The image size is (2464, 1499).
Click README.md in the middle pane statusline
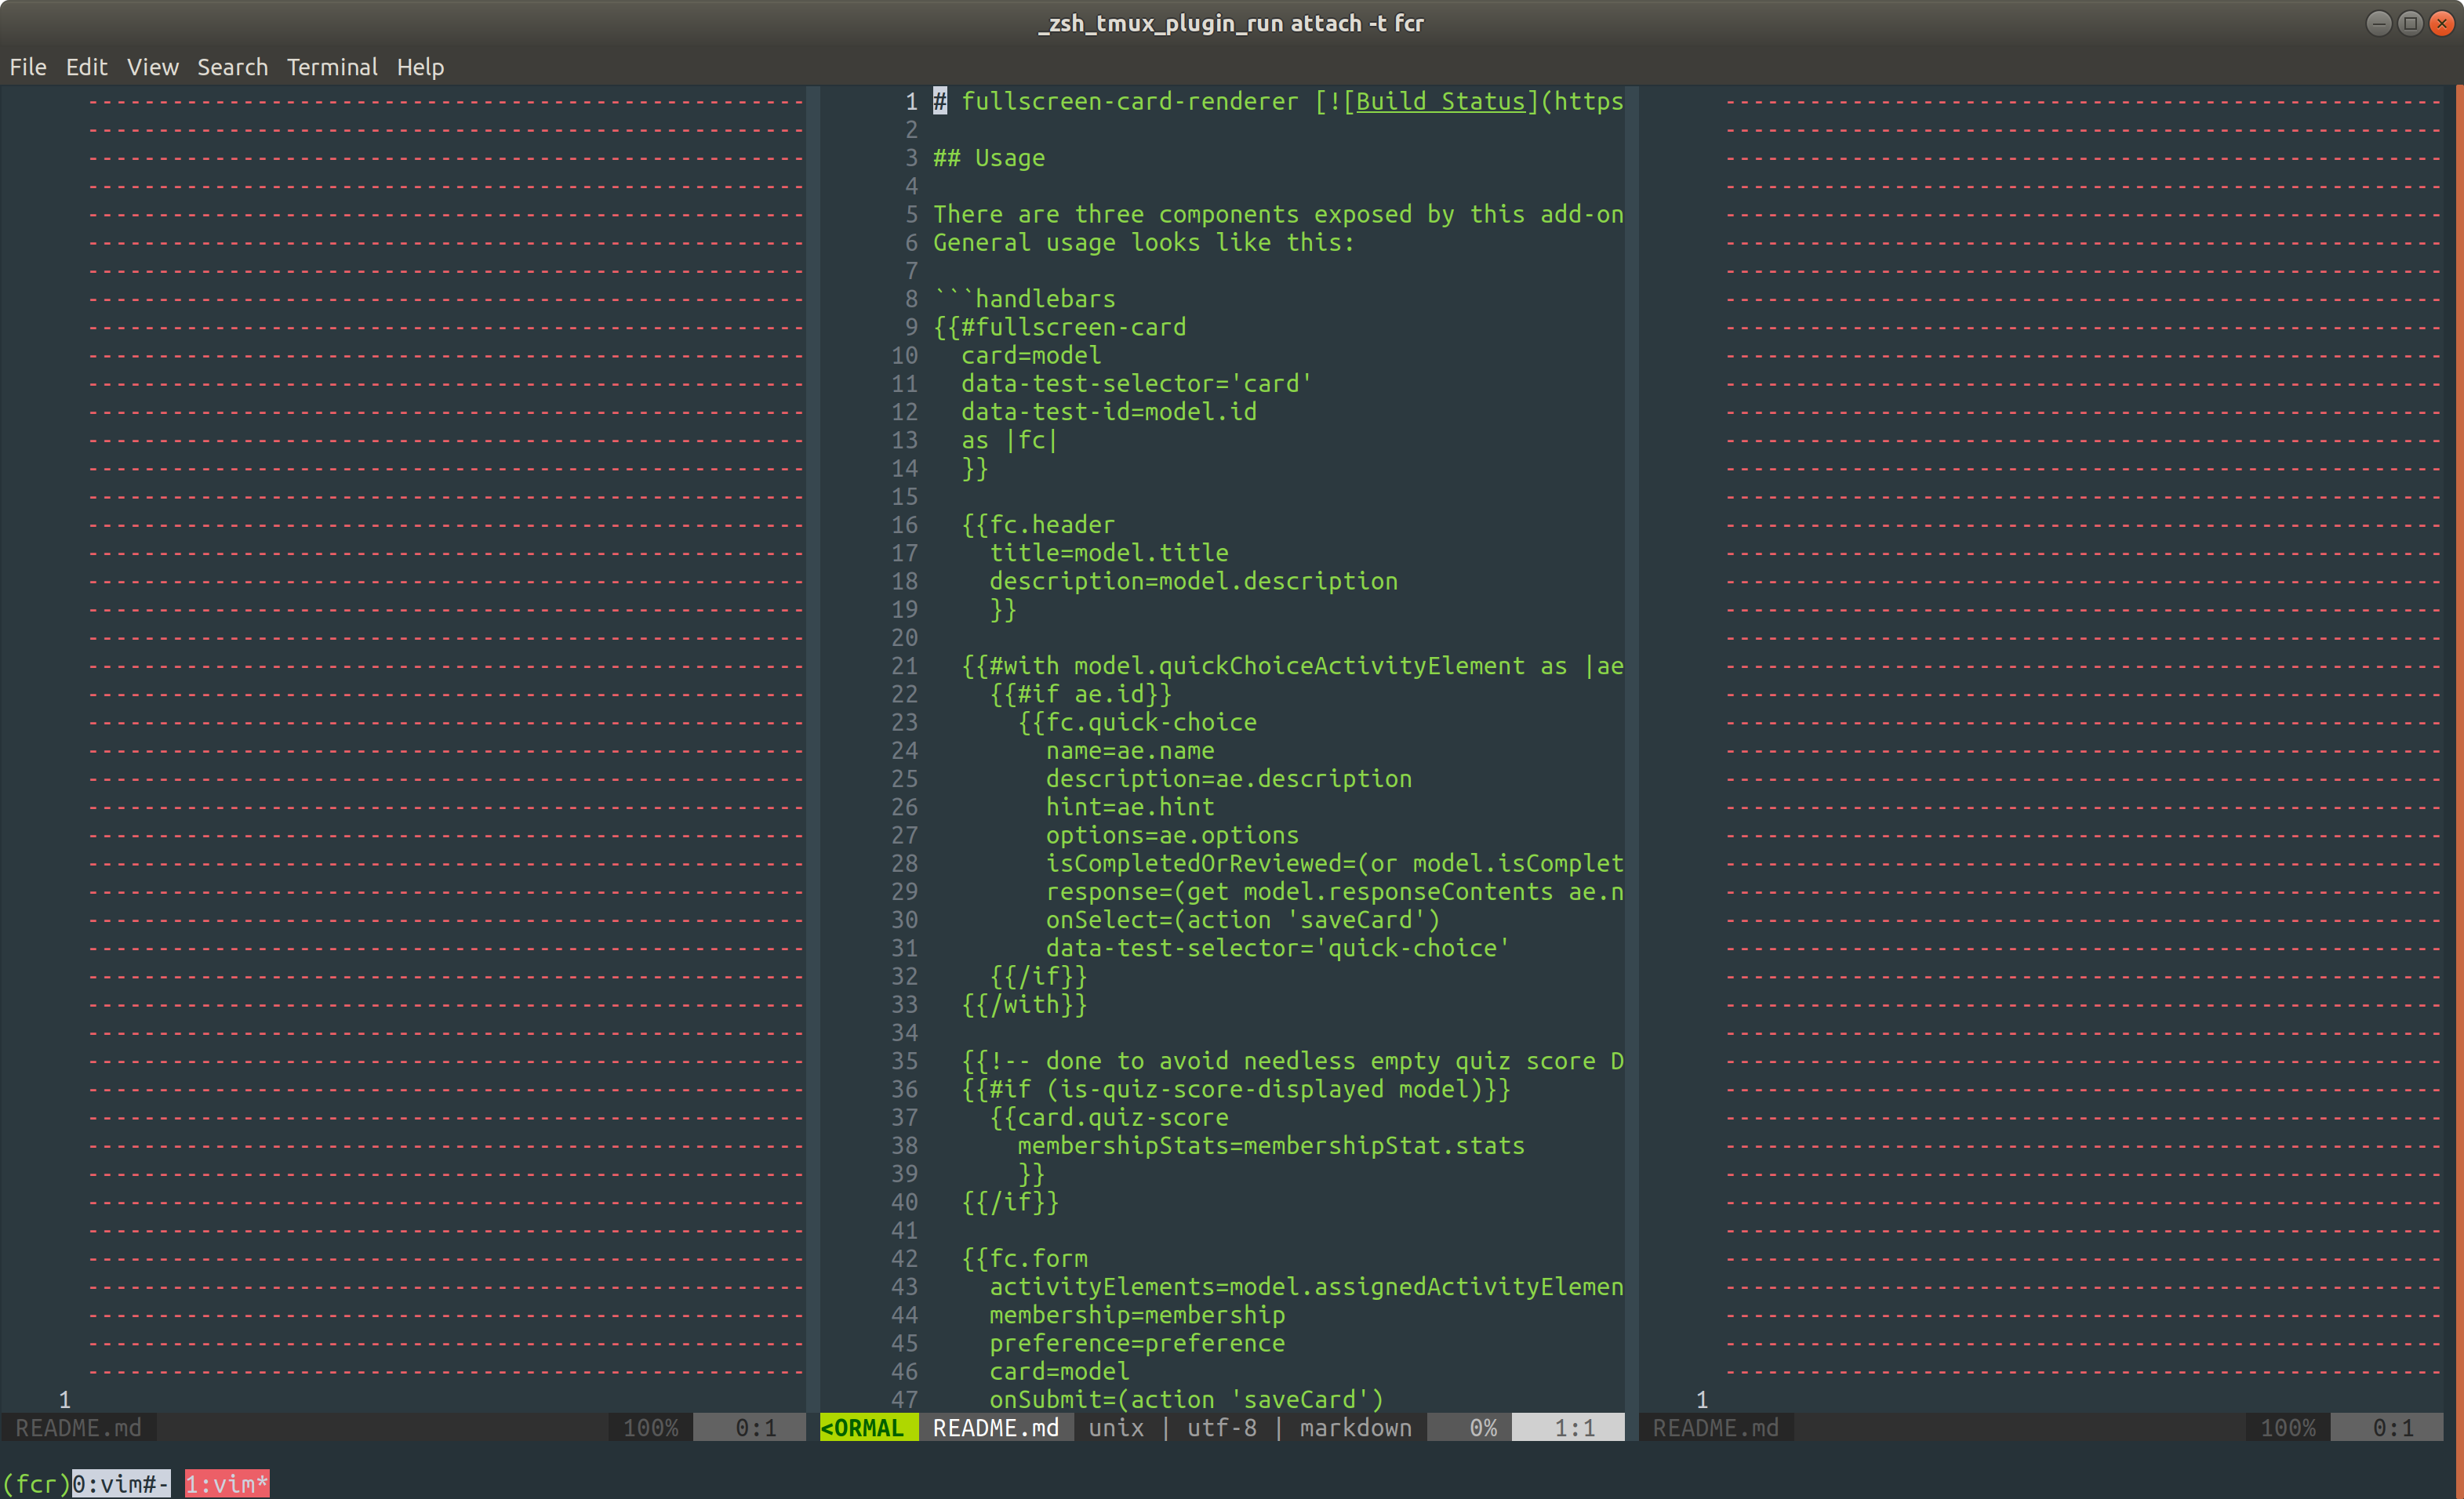click(x=996, y=1427)
